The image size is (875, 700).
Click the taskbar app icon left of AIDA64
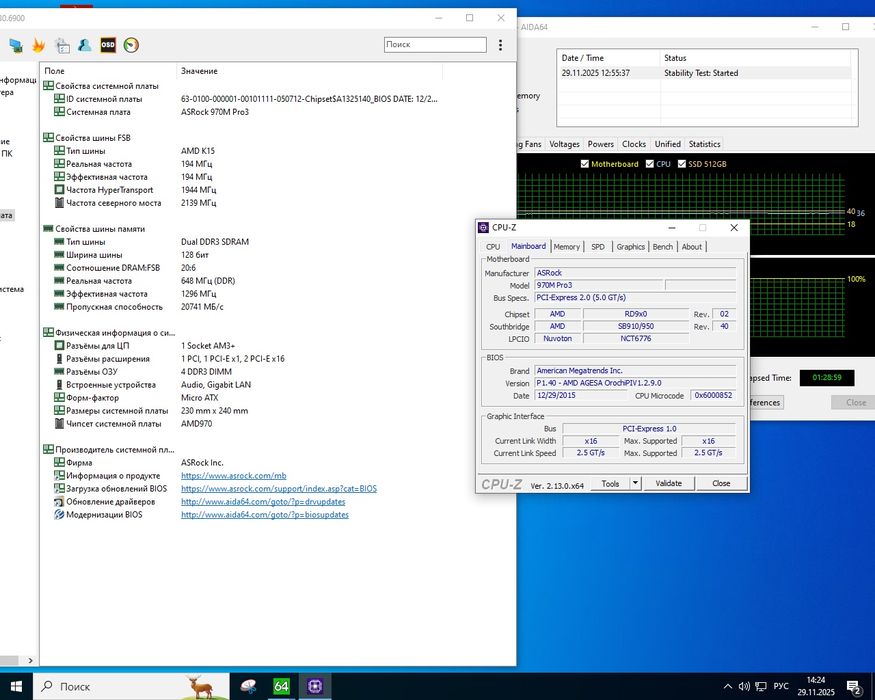(248, 686)
